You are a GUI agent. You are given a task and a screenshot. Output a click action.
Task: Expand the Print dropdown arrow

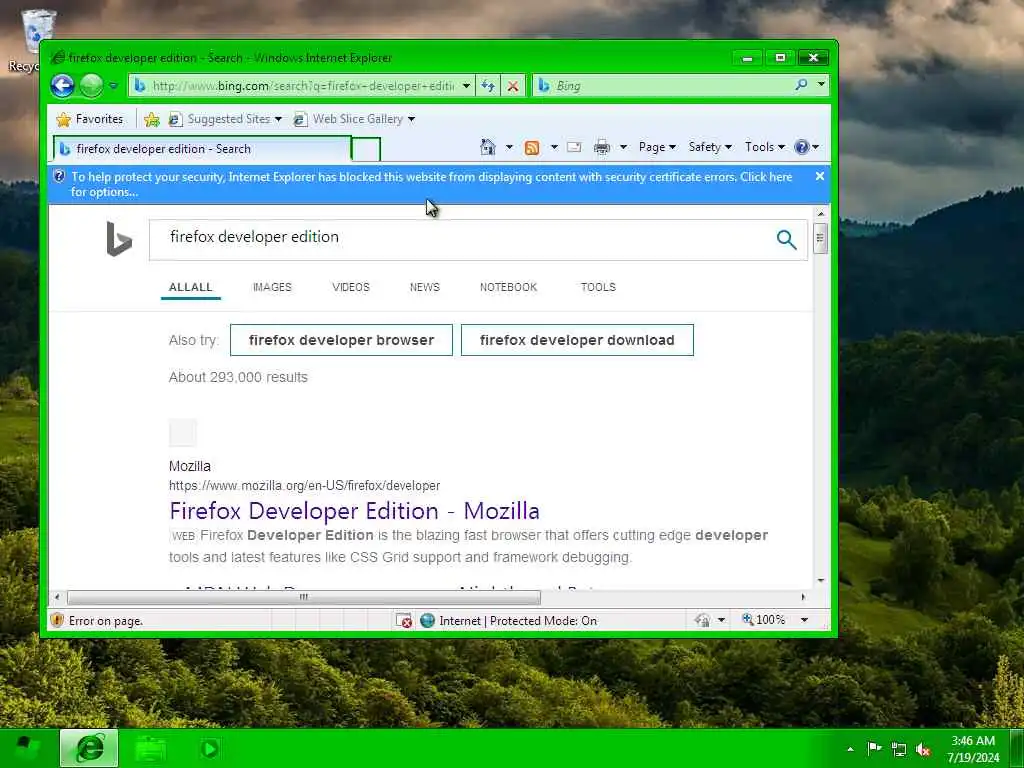click(x=623, y=147)
